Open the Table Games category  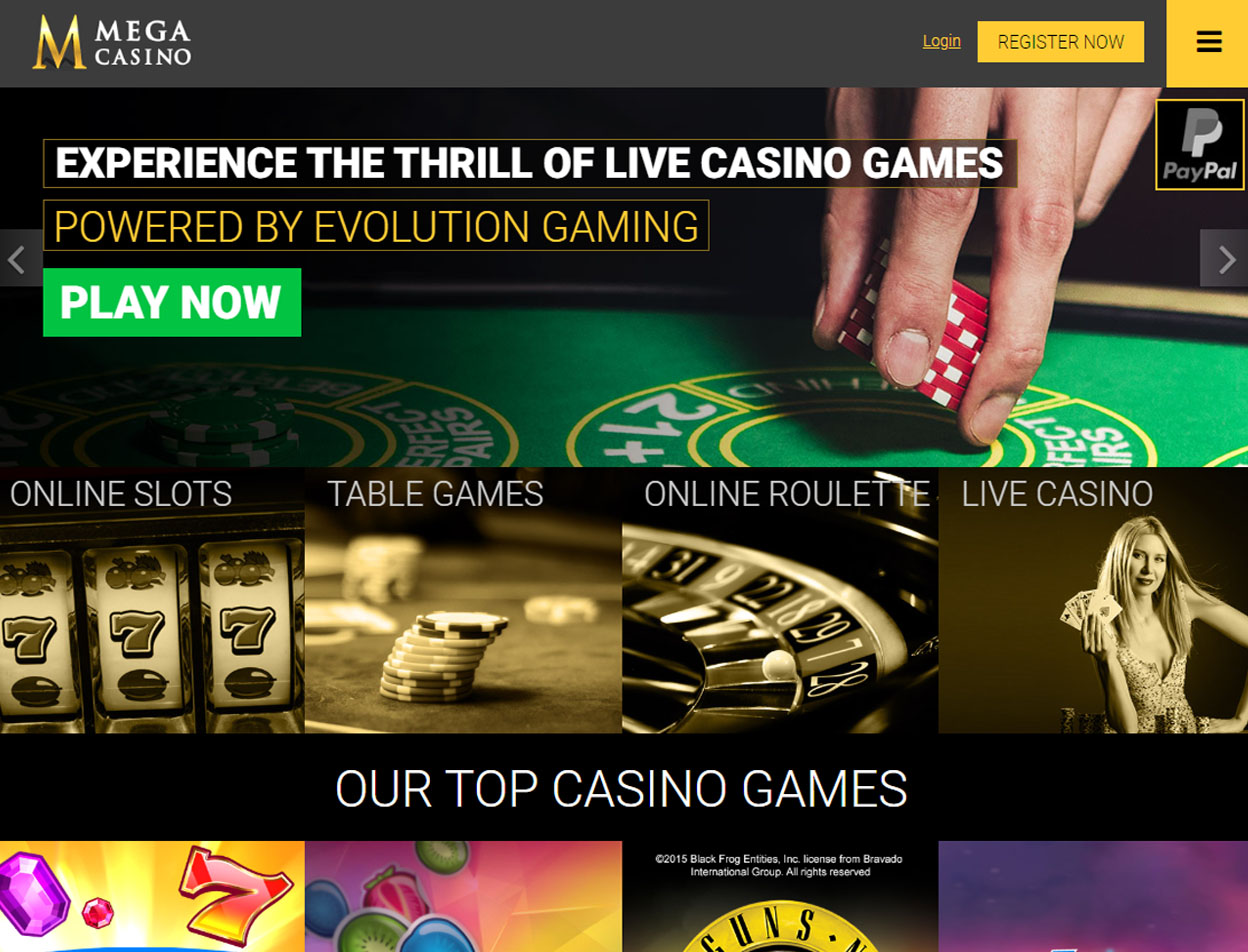pos(463,600)
